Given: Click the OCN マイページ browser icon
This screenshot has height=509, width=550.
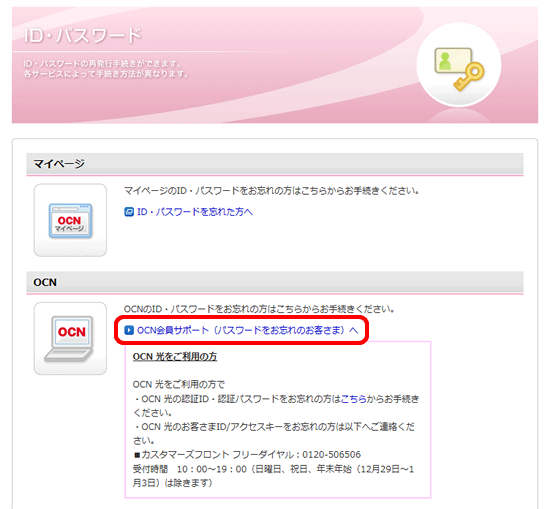Looking at the screenshot, I should tap(70, 221).
